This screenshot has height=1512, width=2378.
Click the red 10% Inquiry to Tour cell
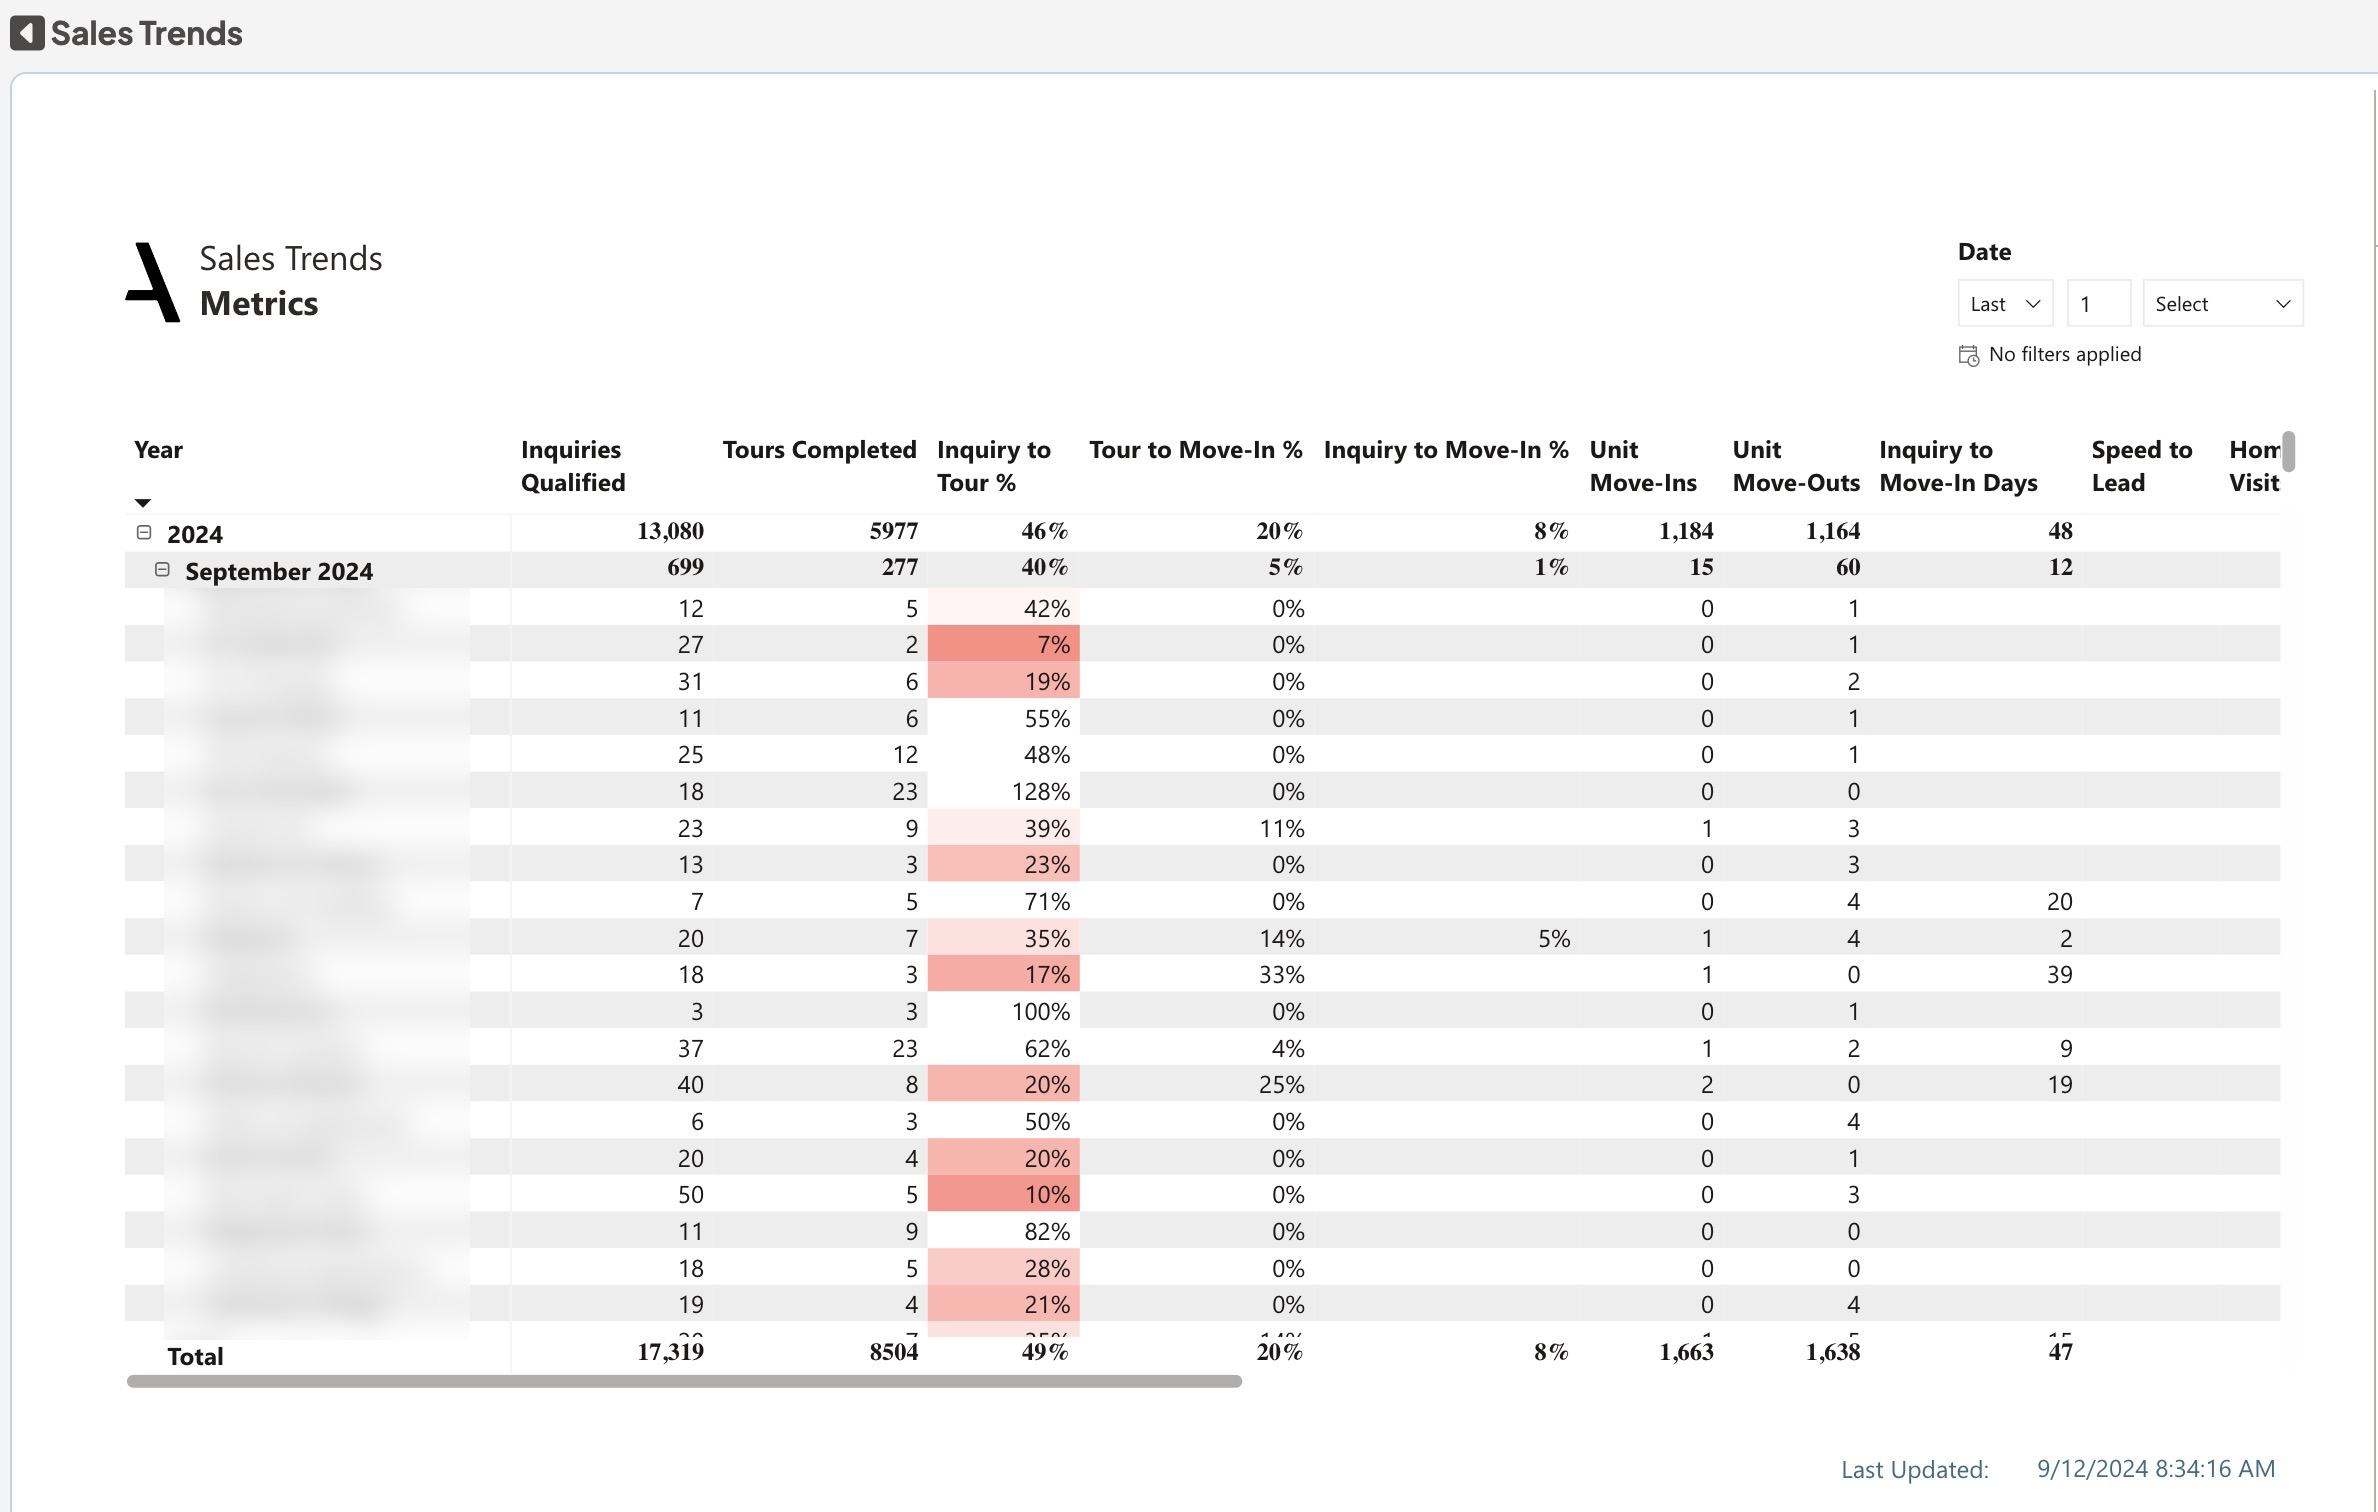click(x=1003, y=1194)
